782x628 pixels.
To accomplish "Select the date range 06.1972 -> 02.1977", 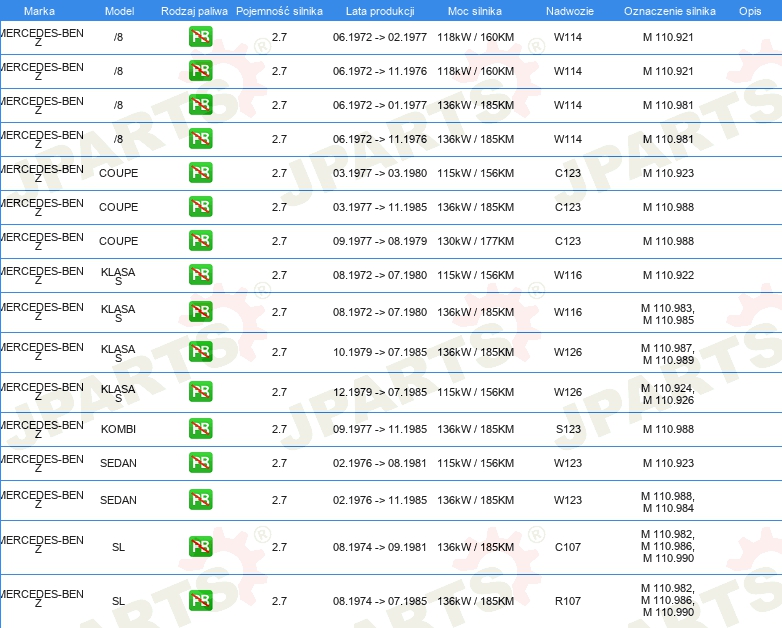I will tap(380, 37).
